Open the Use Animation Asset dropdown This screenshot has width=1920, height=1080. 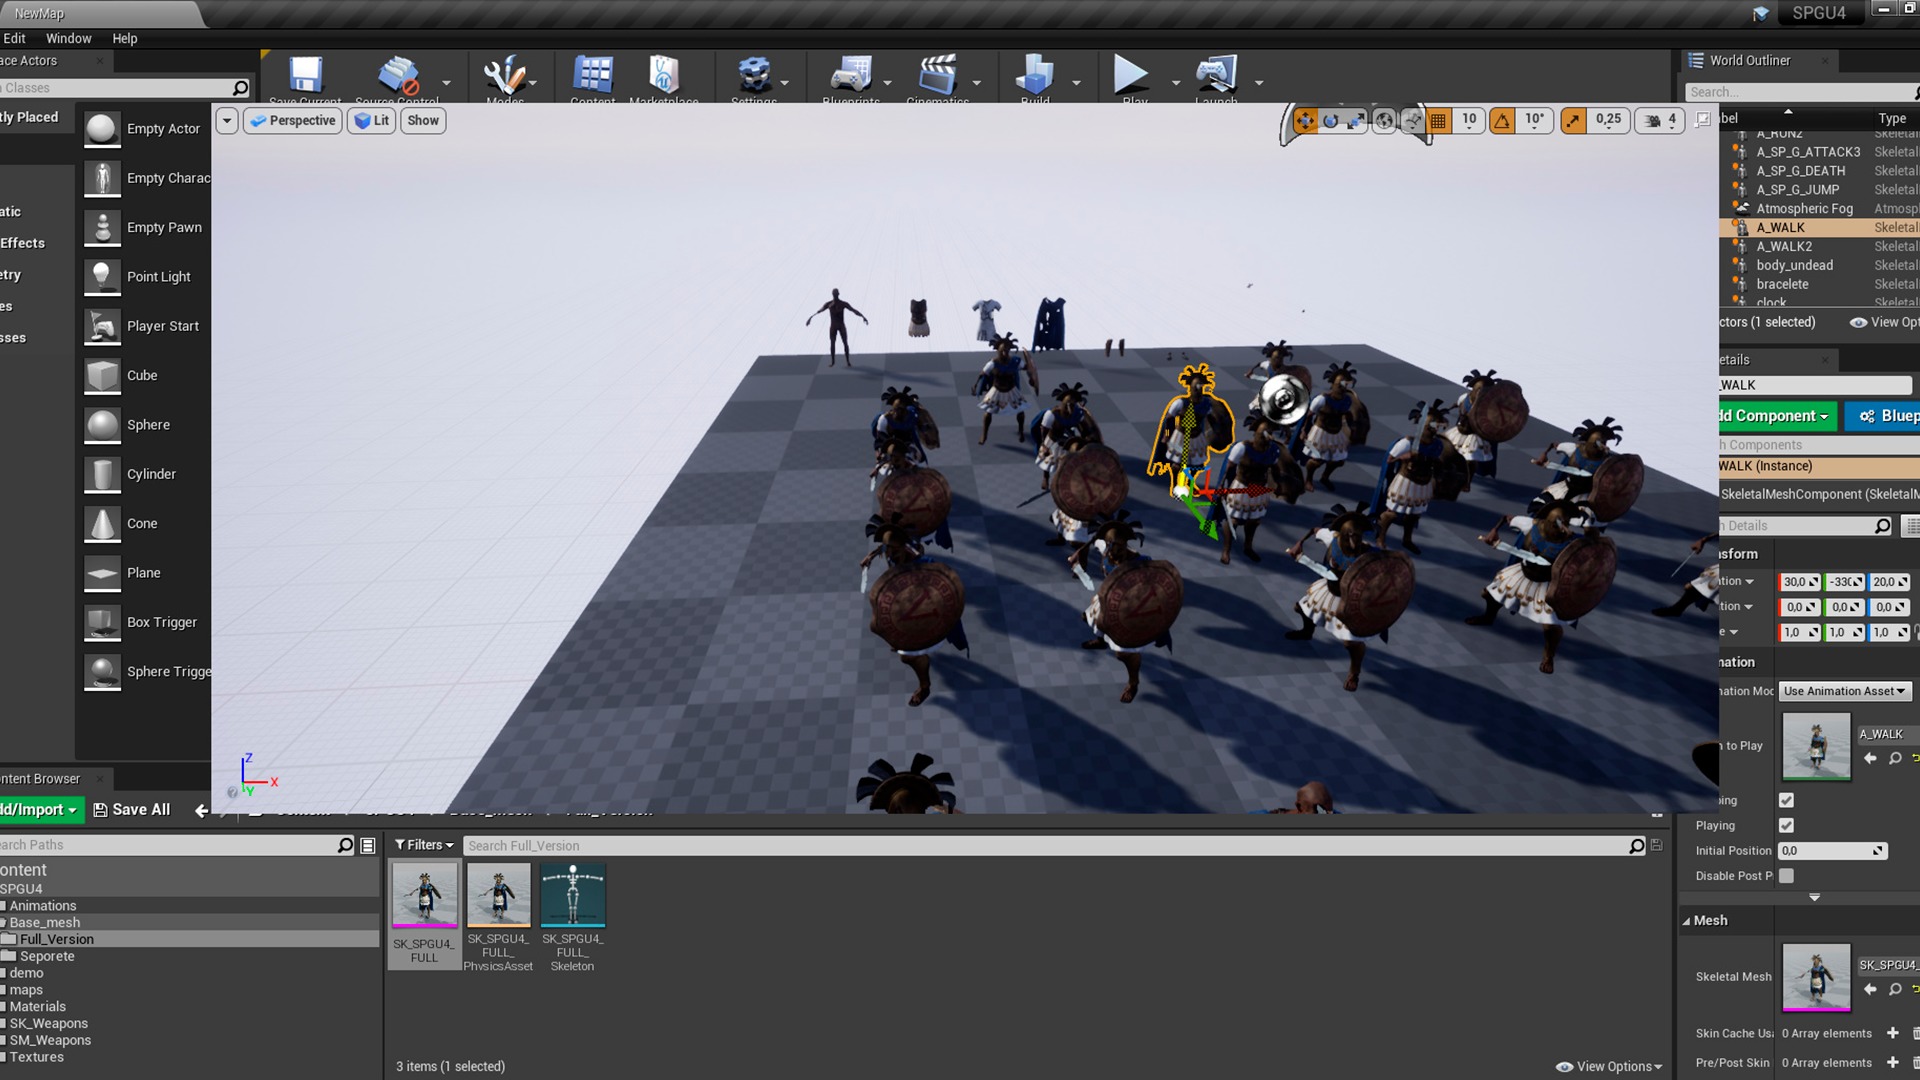tap(1844, 691)
